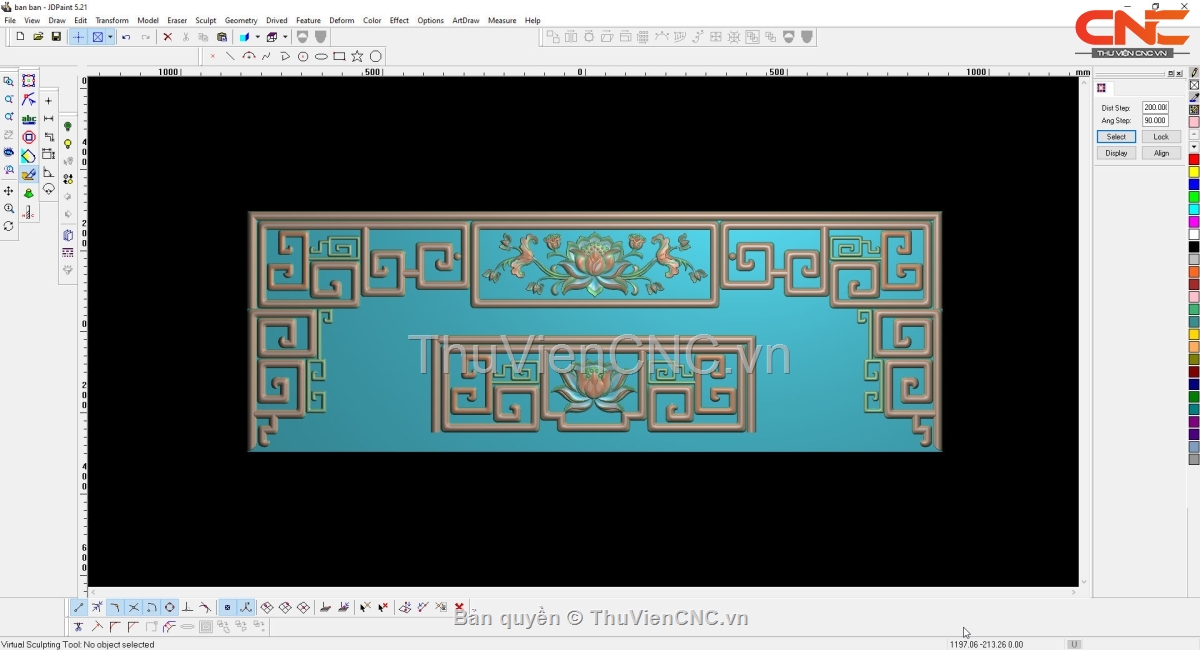Toggle crosshair cursor mode button
The height and width of the screenshot is (650, 1200).
[78, 37]
